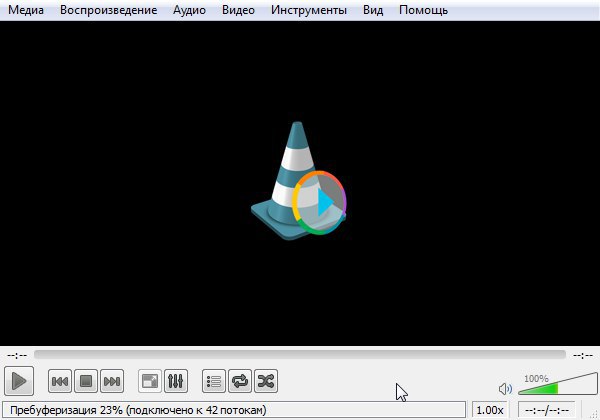The height and width of the screenshot is (420, 600).
Task: Click the 1.00x playback speed indicator
Action: 490,410
